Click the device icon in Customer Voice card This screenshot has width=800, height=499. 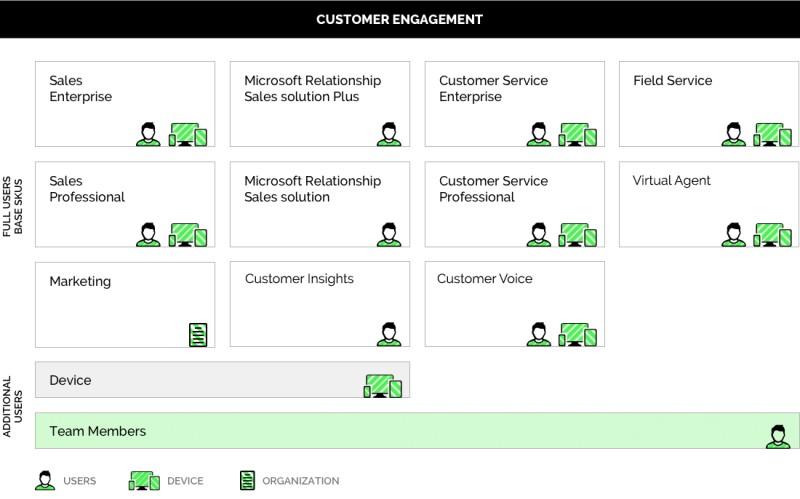(x=578, y=335)
